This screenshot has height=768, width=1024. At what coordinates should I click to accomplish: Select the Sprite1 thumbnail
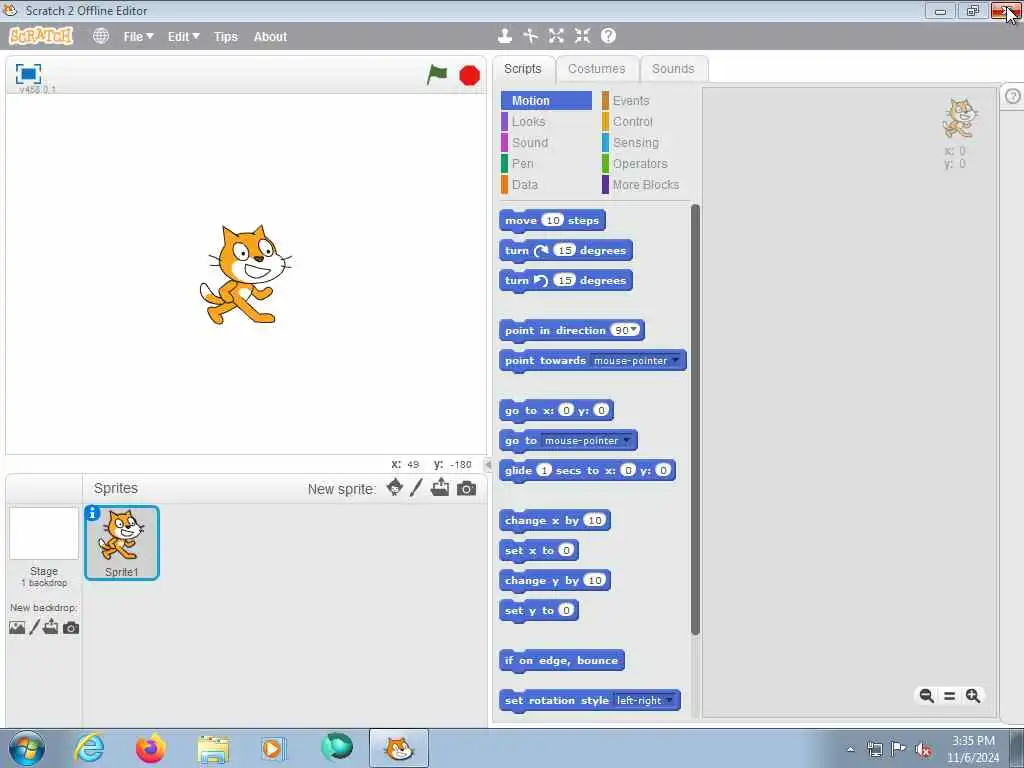(121, 543)
